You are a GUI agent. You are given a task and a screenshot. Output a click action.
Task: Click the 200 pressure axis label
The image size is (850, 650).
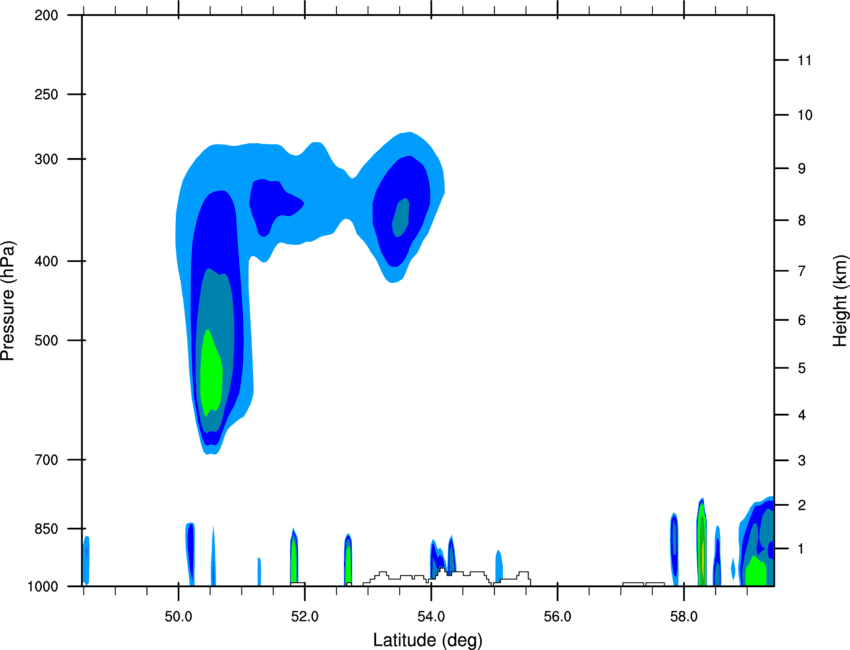46,15
